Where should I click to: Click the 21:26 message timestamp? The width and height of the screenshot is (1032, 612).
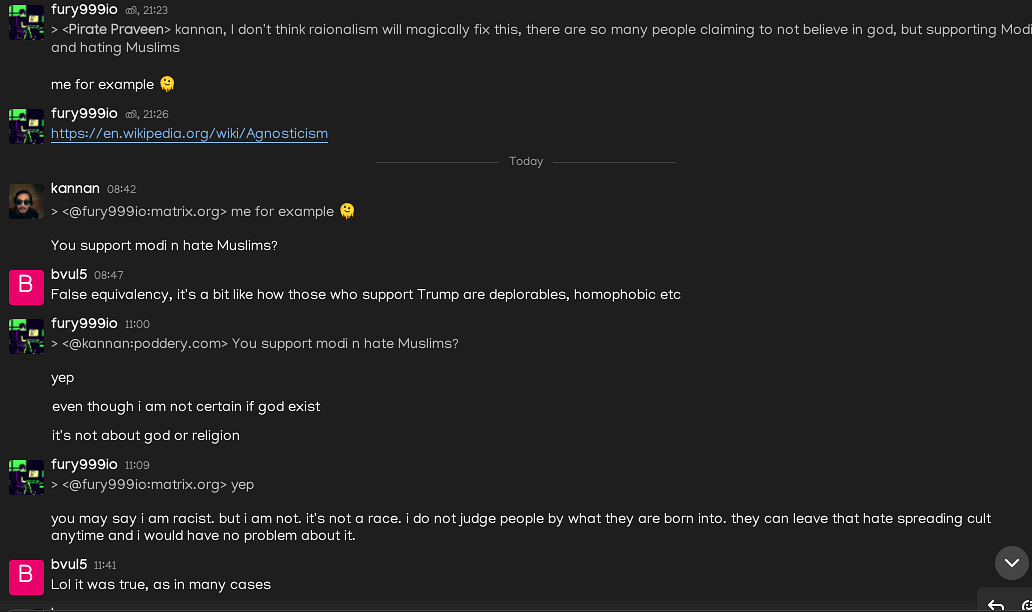(155, 115)
